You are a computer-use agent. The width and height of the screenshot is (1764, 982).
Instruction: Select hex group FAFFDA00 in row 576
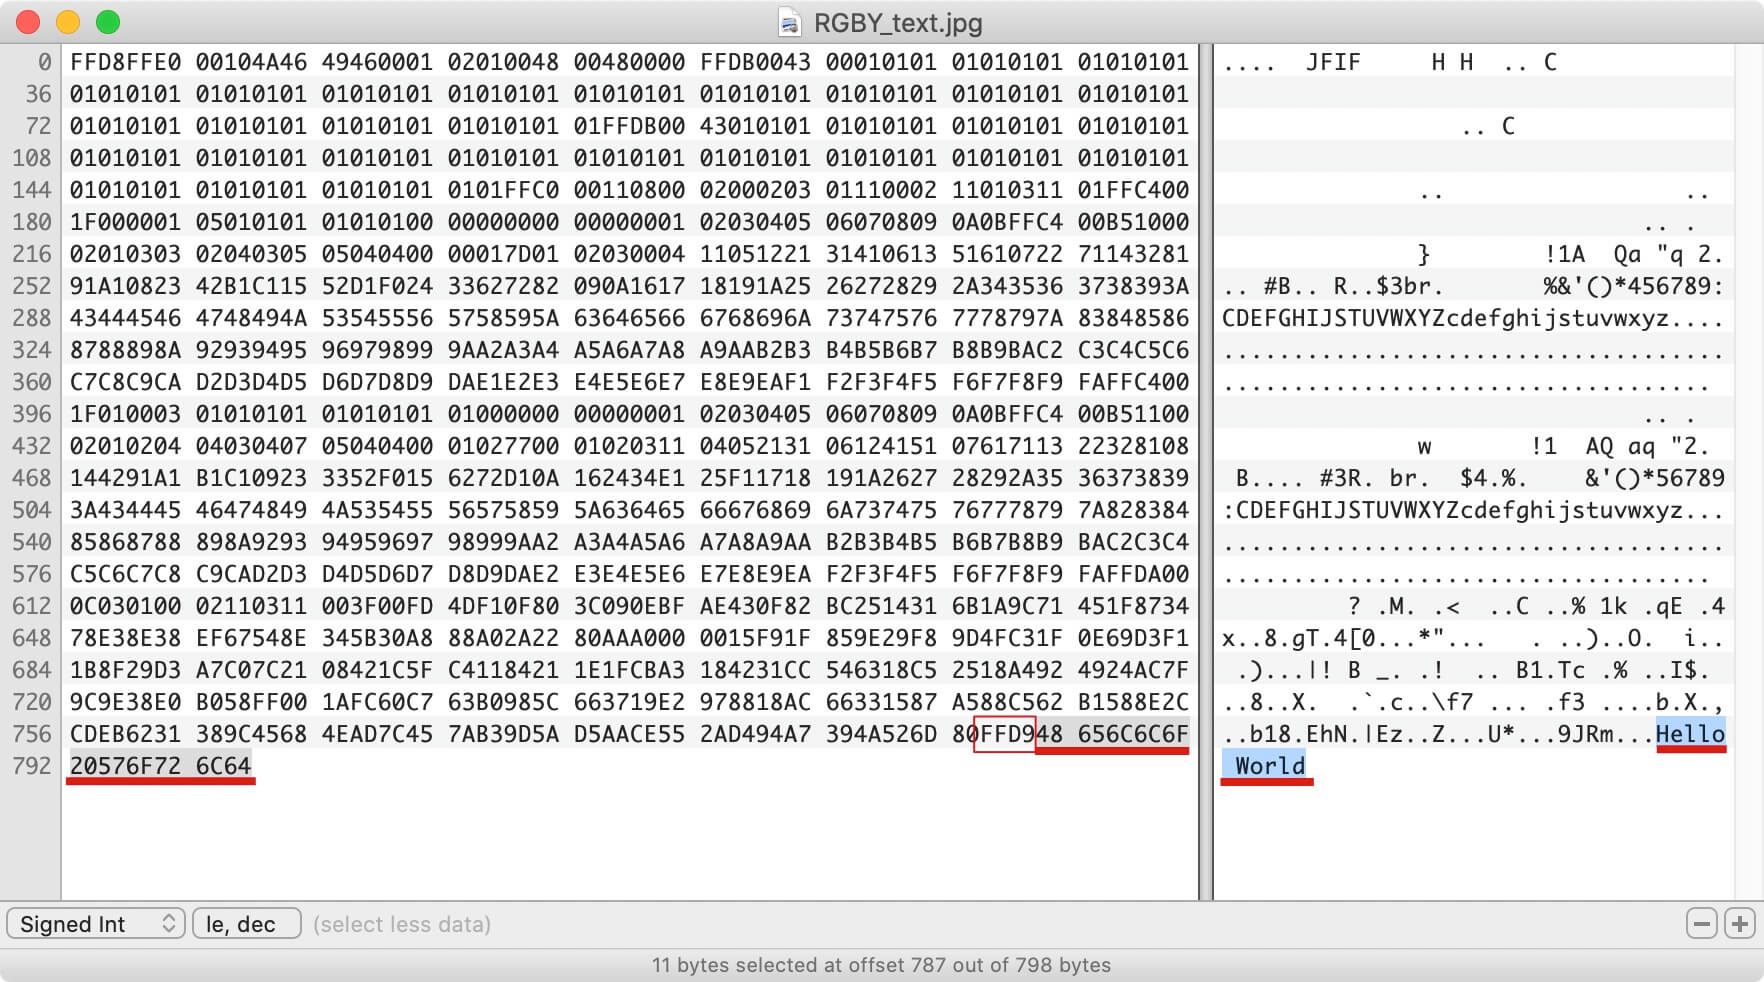point(1134,574)
